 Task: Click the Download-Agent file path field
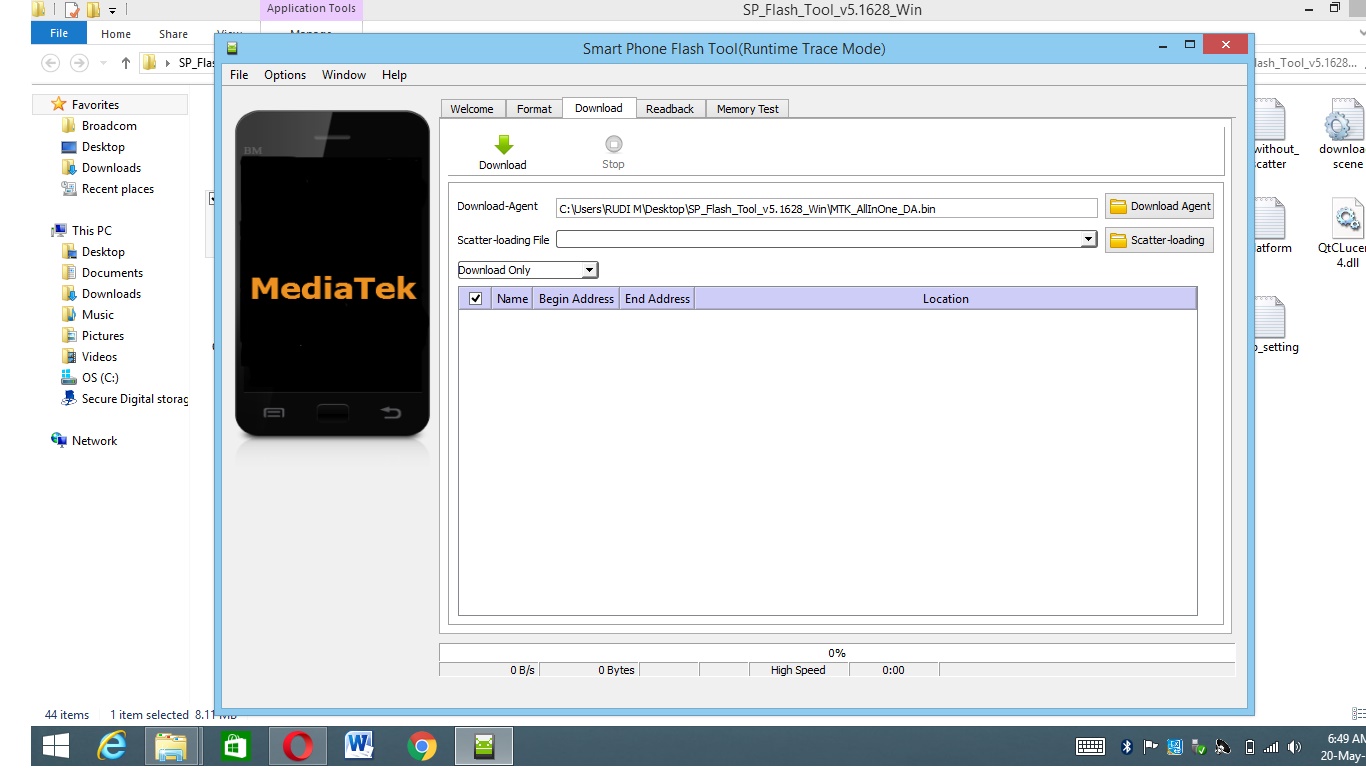[x=827, y=208]
